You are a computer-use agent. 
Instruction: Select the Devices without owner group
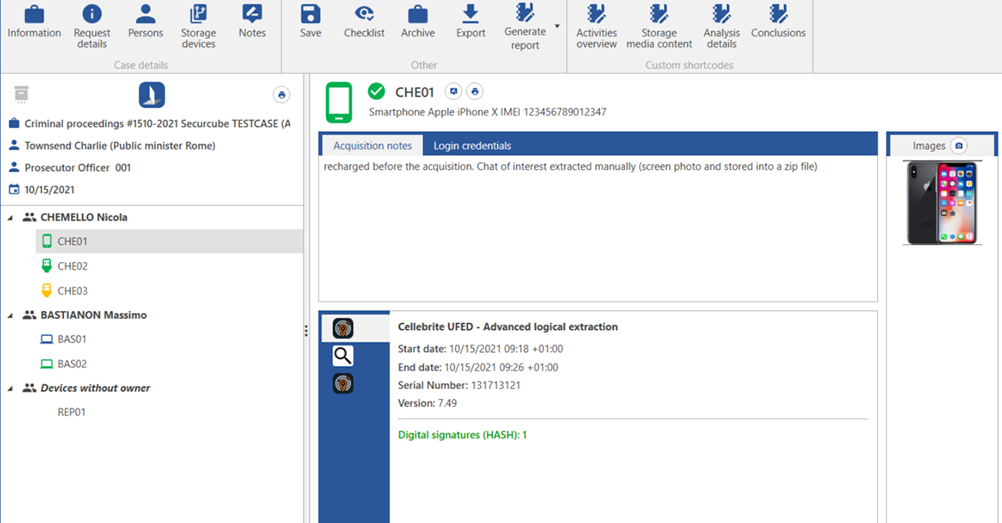[95, 388]
